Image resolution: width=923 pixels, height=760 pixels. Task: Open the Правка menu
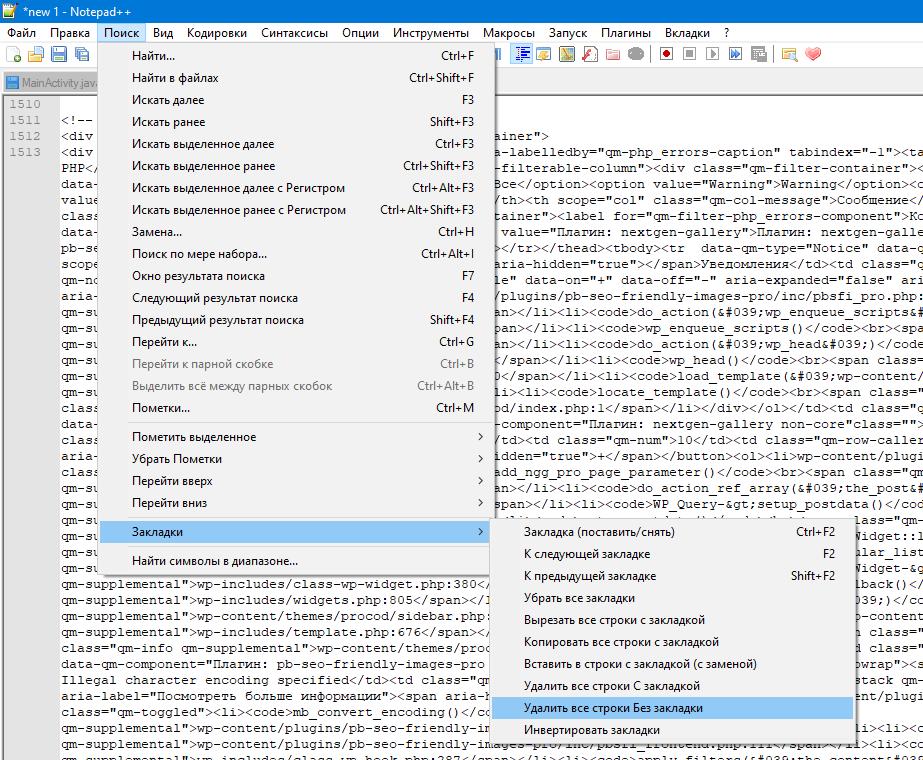[x=69, y=33]
